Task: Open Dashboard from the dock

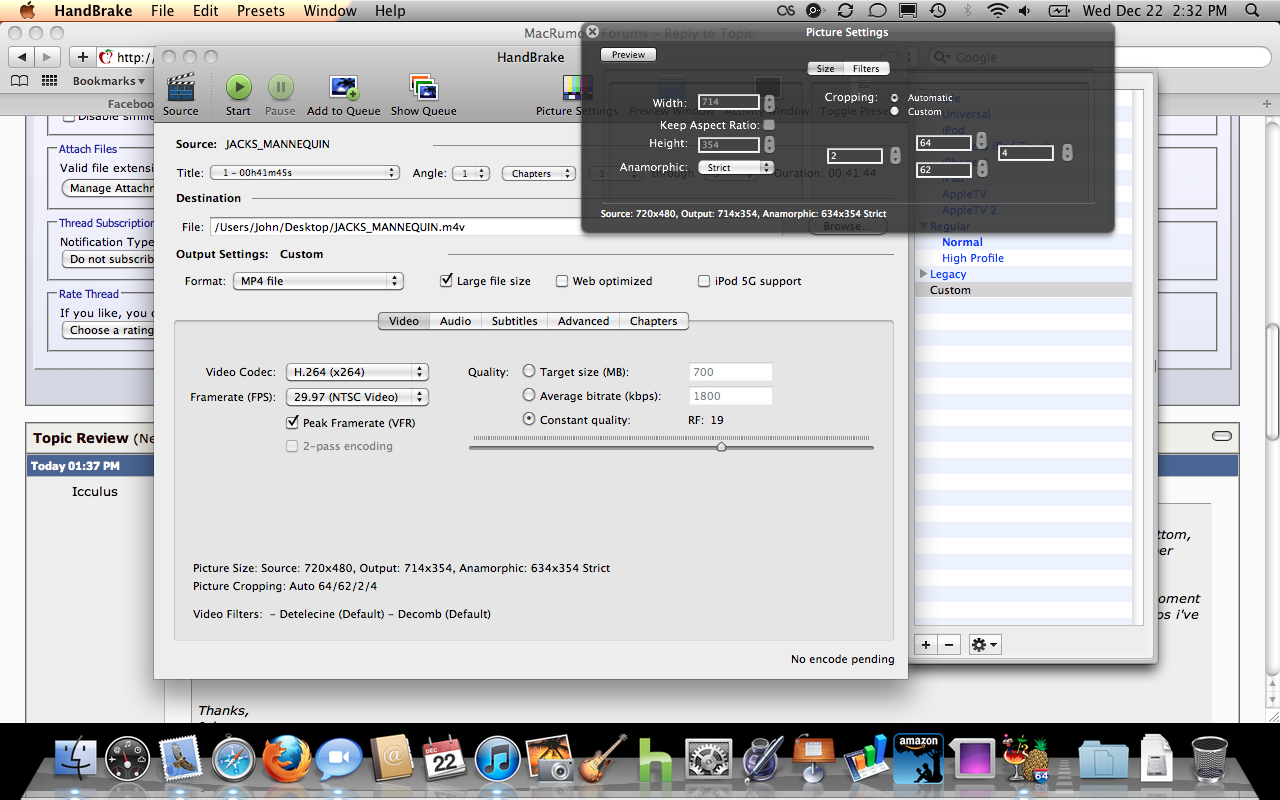Action: click(127, 759)
